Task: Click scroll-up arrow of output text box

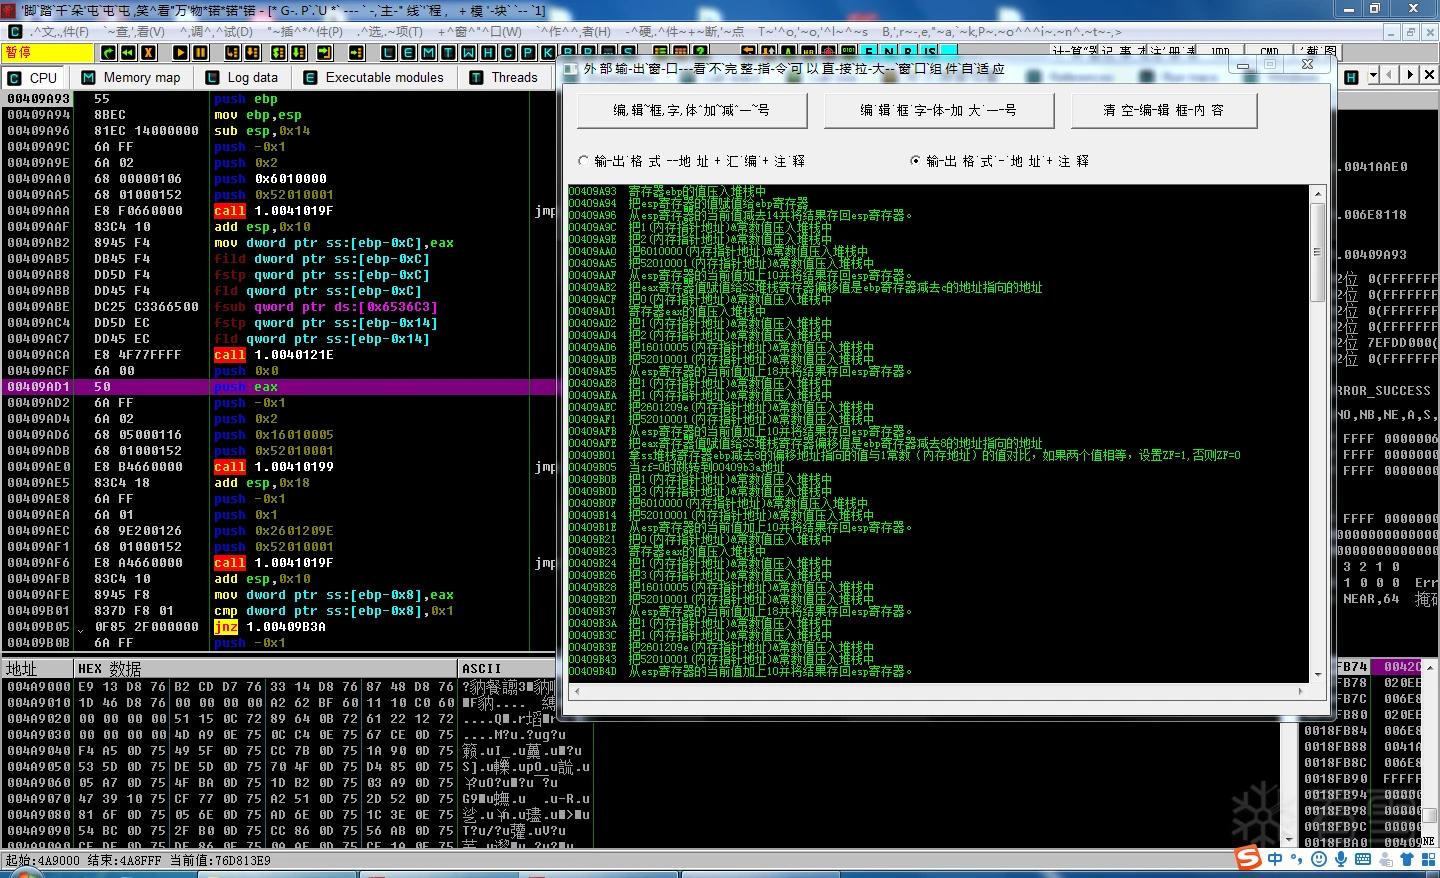Action: (x=1318, y=193)
